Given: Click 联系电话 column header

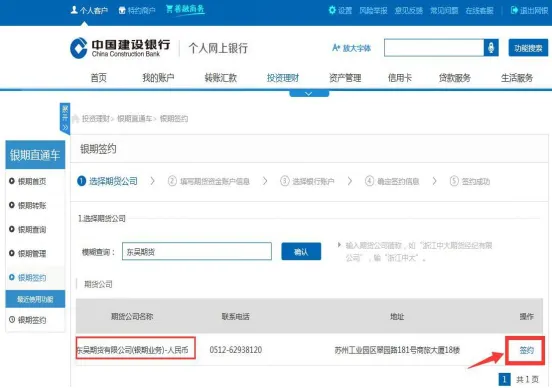Looking at the screenshot, I should pos(236,317).
